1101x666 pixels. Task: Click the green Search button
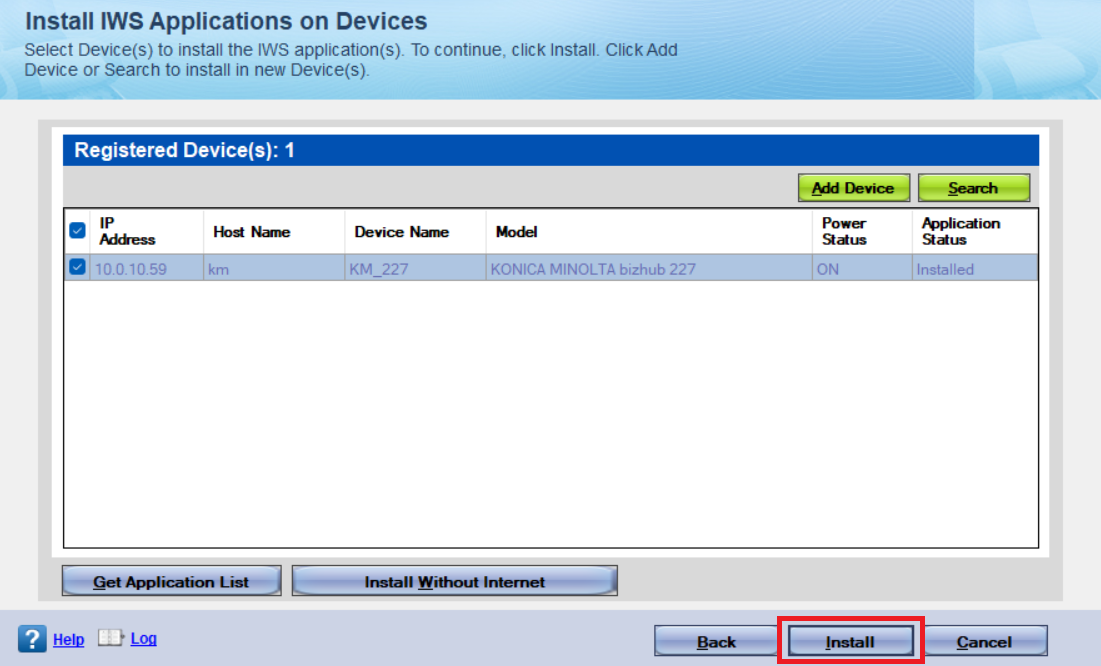tap(973, 188)
